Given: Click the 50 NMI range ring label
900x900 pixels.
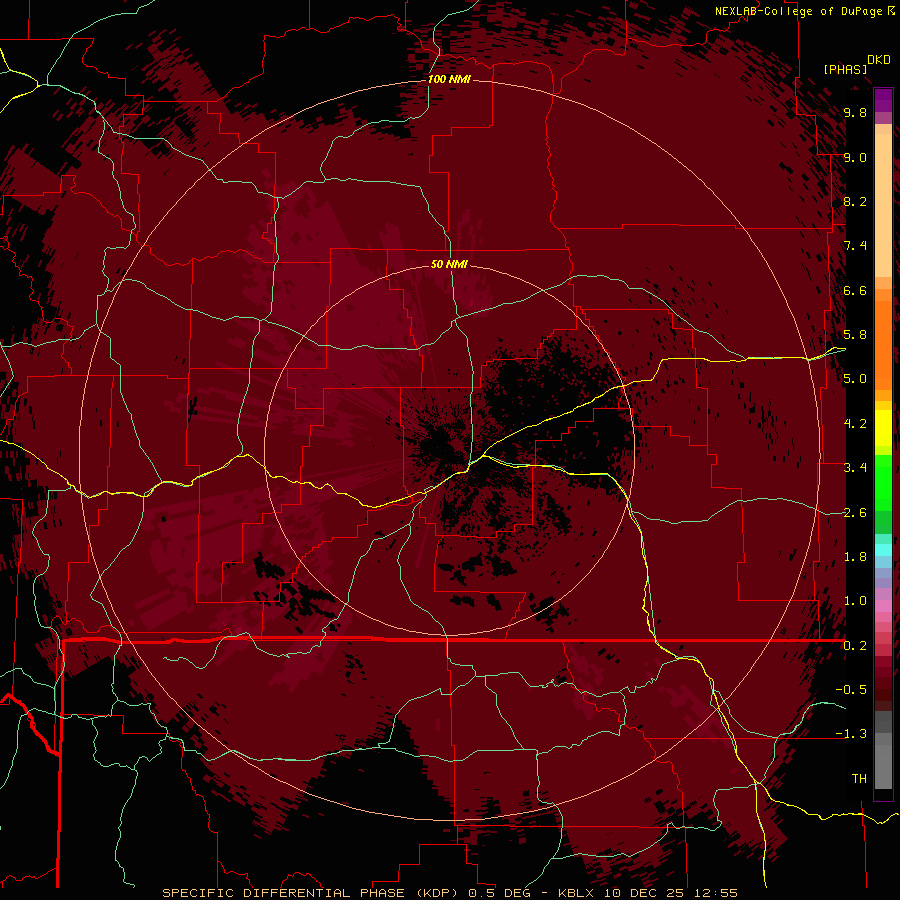Looking at the screenshot, I should click(449, 264).
